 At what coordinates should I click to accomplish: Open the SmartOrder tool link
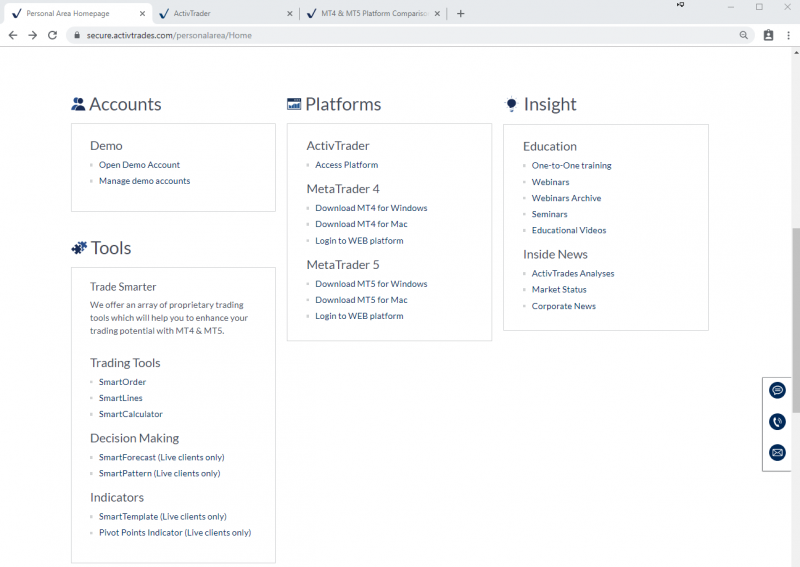[x=122, y=382]
